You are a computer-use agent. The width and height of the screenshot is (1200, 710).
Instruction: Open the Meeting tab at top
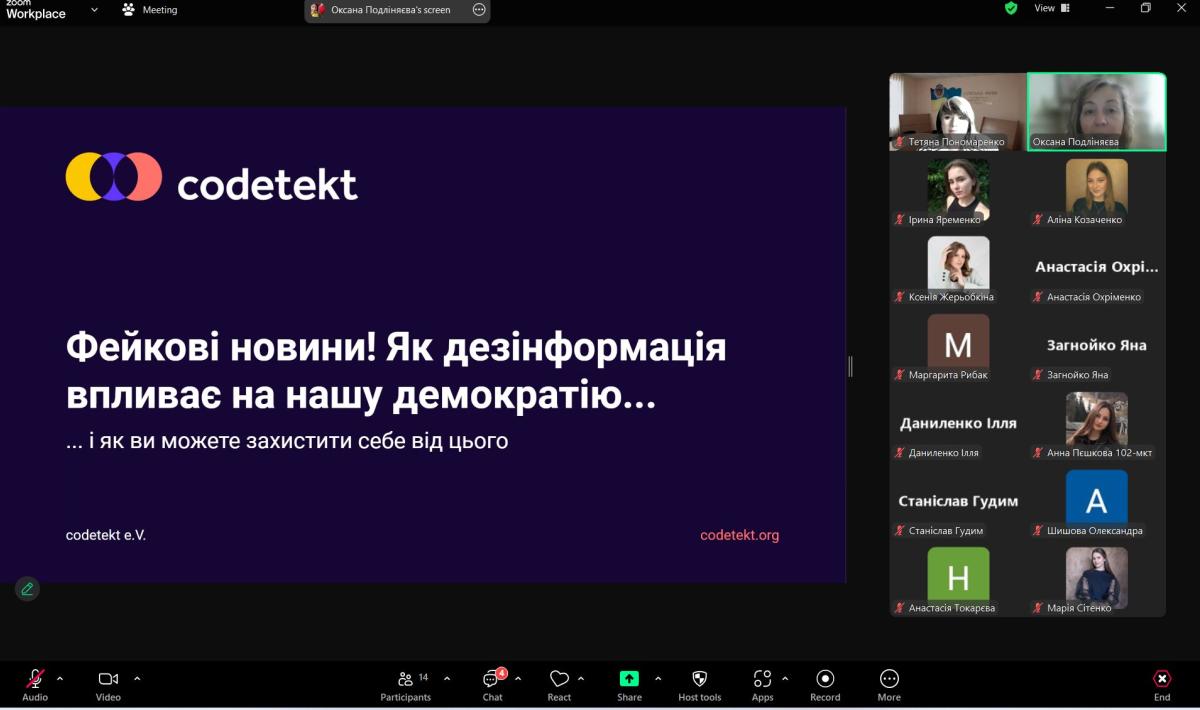[x=150, y=10]
